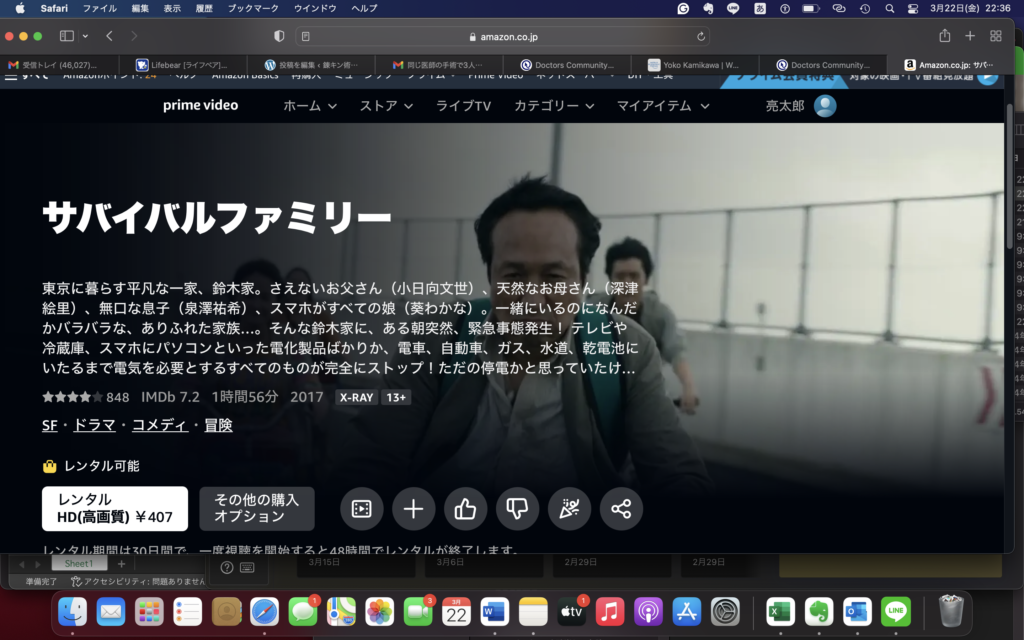Click the star rating control
Screen dimensions: 1024x640
[69, 397]
